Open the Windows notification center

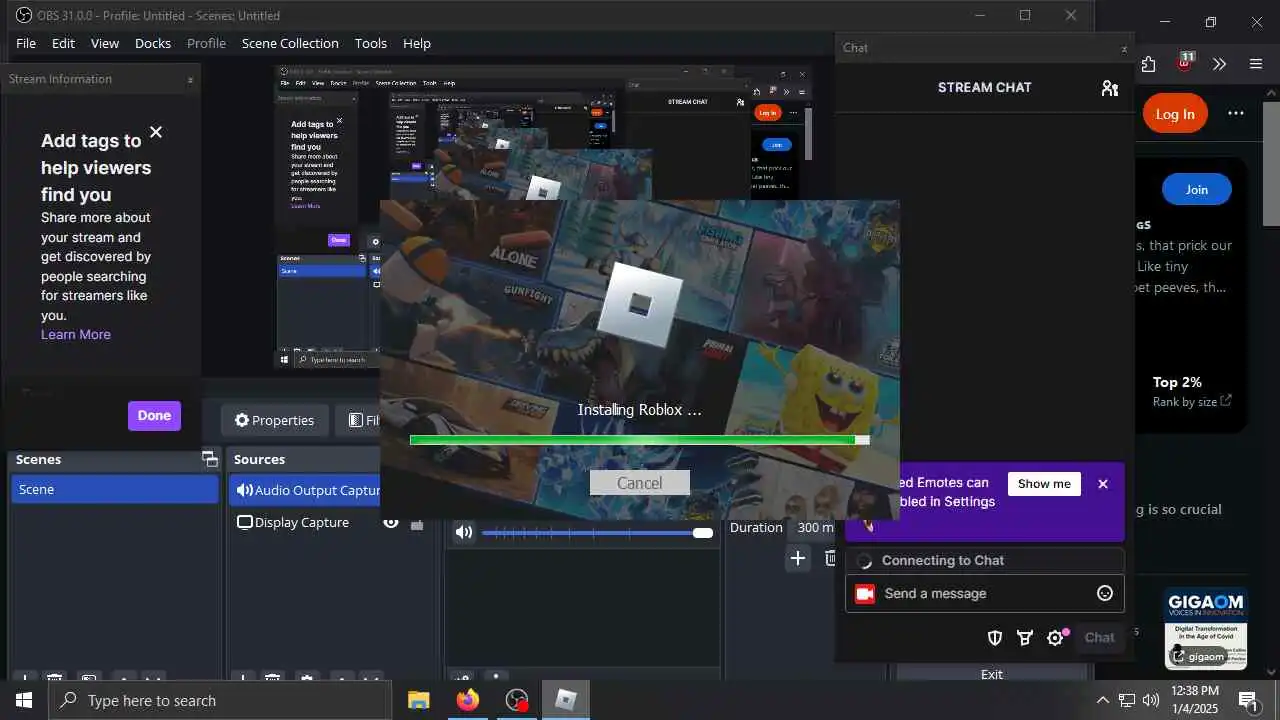1248,700
